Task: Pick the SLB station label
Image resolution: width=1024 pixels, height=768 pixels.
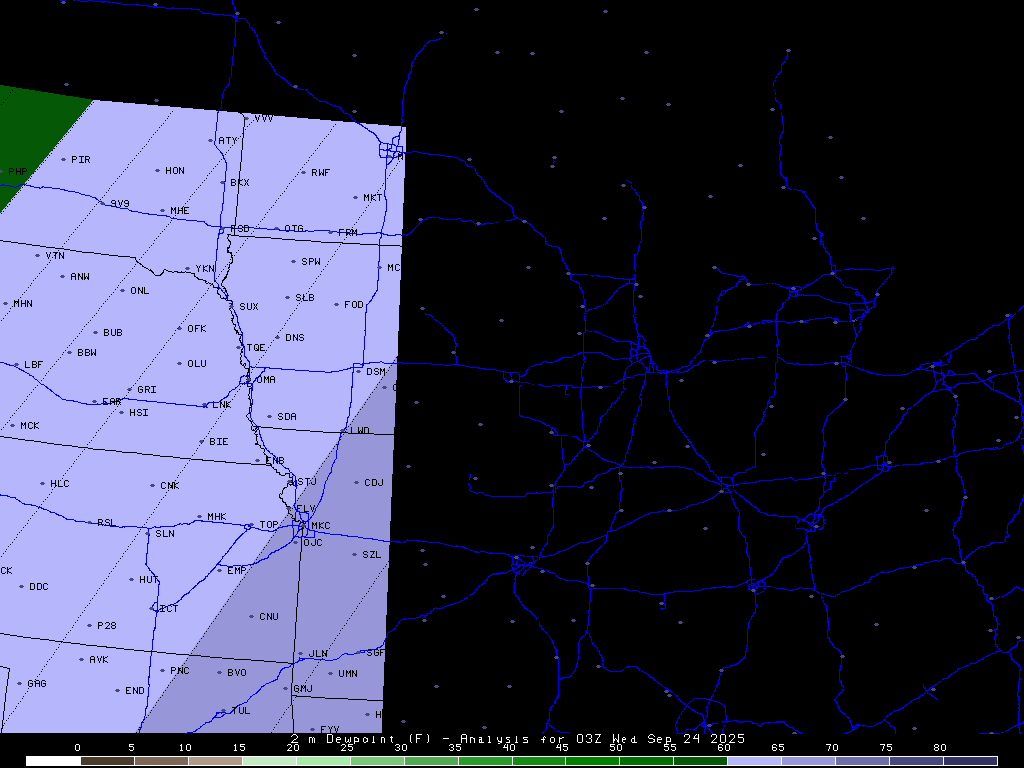Action: 305,297
